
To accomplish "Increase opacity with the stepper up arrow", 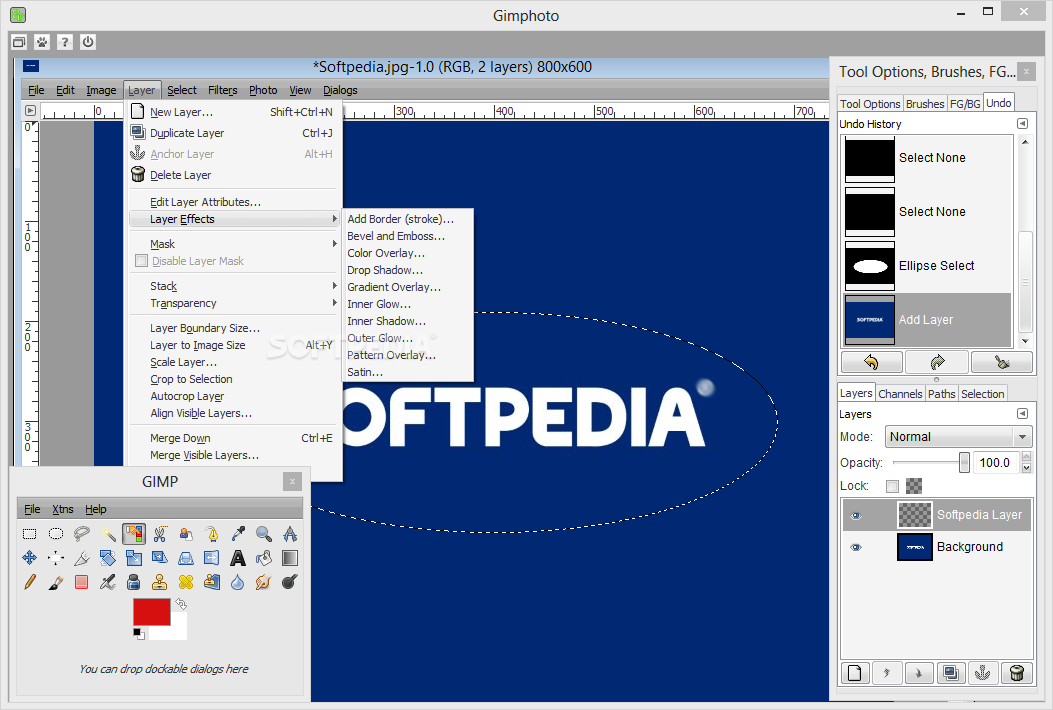I will click(1026, 457).
